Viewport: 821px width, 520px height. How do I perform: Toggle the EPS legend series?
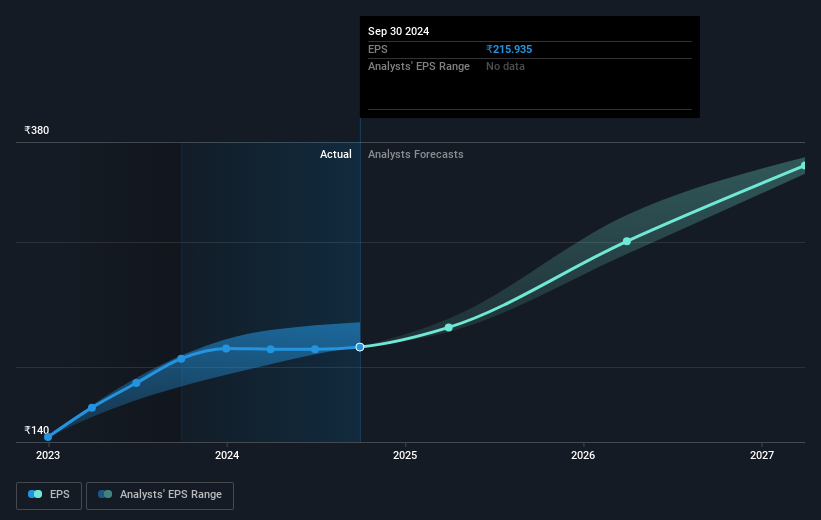(49, 495)
